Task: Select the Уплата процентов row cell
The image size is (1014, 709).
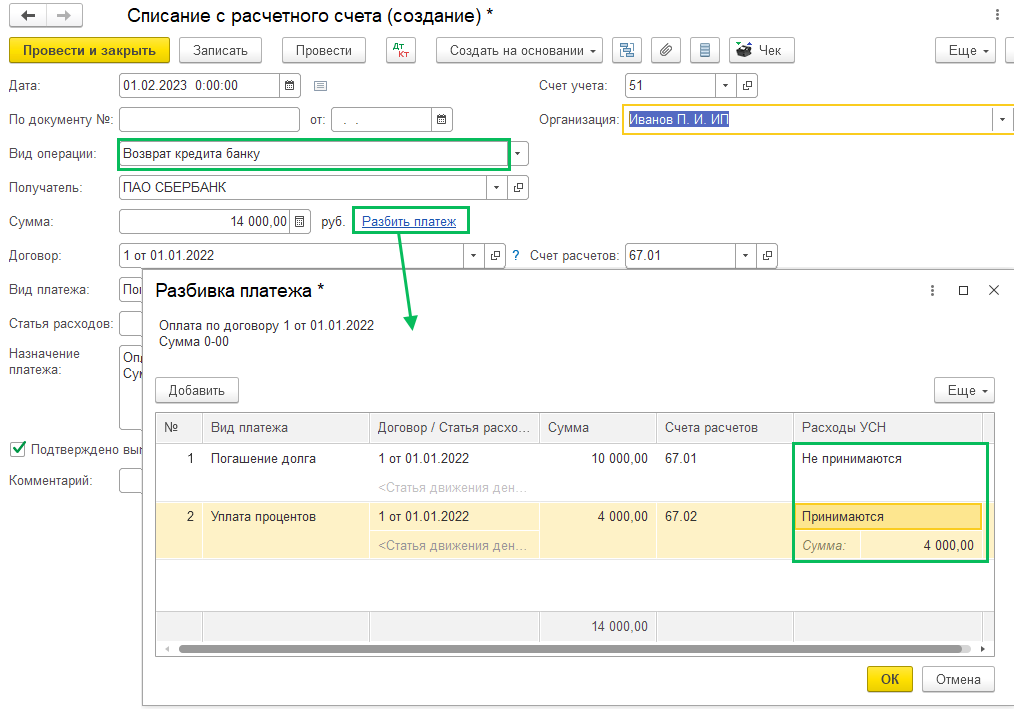Action: point(263,517)
